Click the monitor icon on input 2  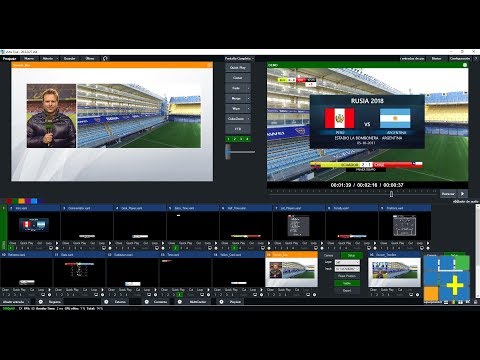pos(51,248)
